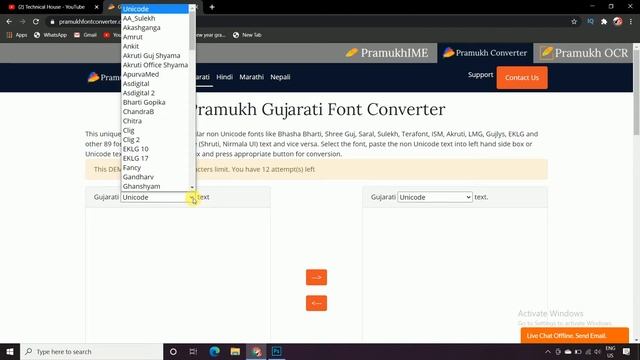Pick EKLG 17 from the font list
This screenshot has height=360, width=640.
[155, 158]
